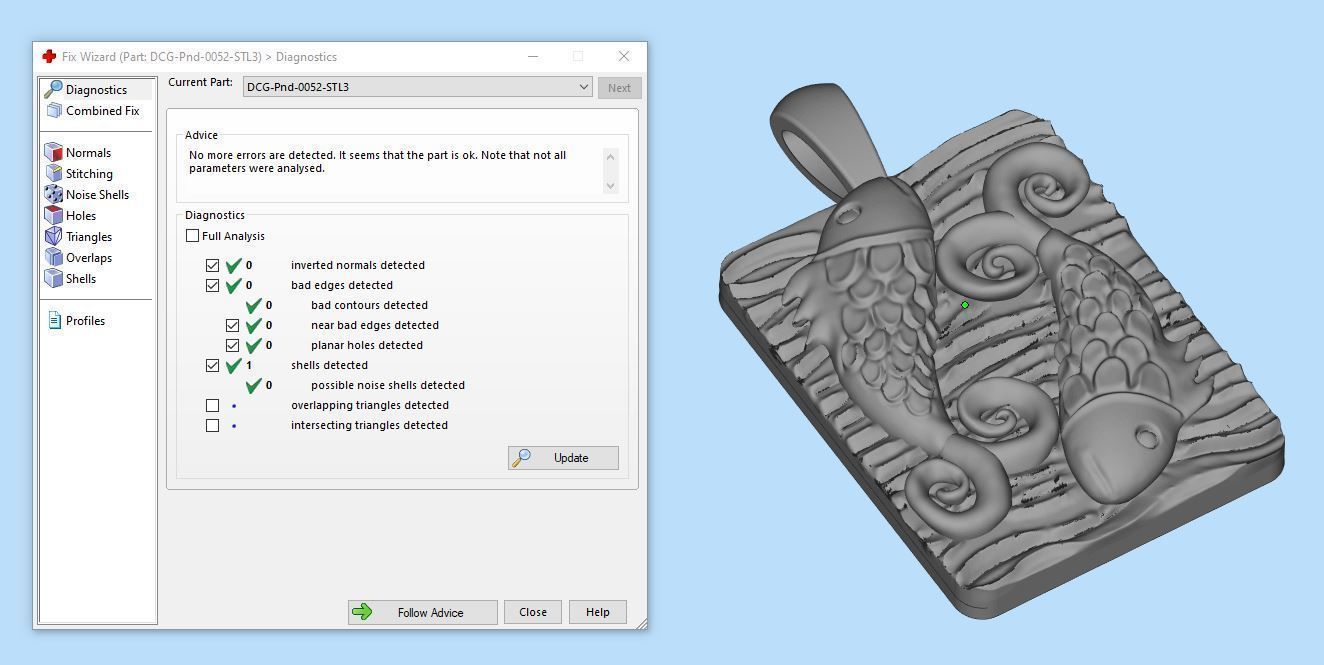Enable the Full Analysis checkbox
Viewport: 1324px width, 665px height.
[x=192, y=236]
